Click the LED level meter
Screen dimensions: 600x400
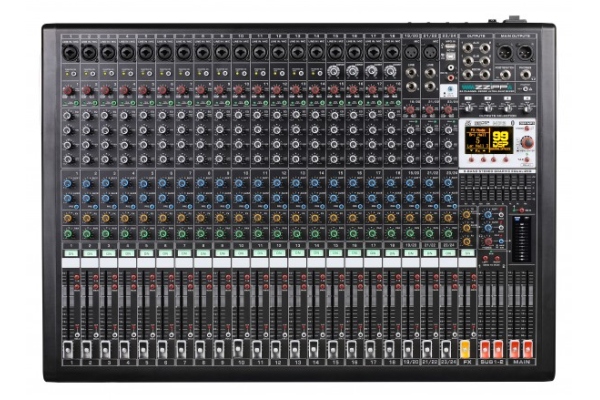click(522, 240)
